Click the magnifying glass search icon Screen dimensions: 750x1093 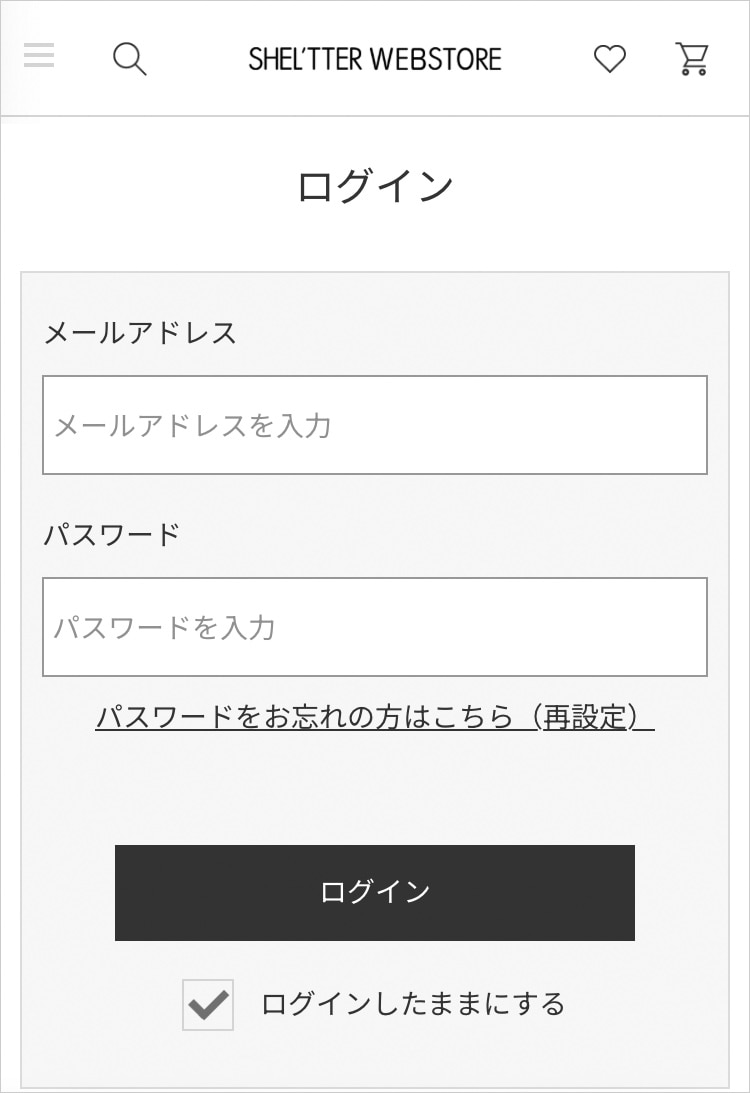[130, 59]
